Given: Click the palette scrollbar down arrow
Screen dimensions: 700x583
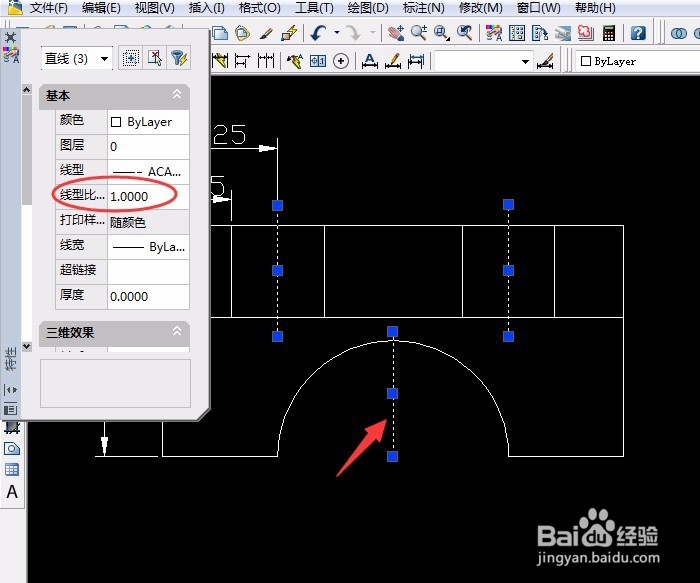Looking at the screenshot, I should (x=27, y=346).
